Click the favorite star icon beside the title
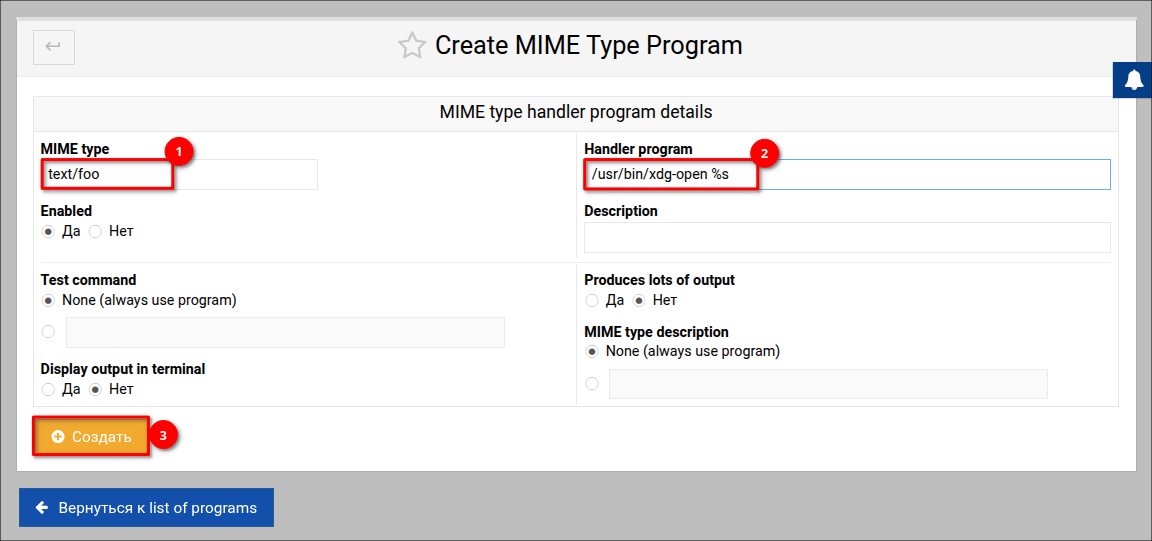Image resolution: width=1152 pixels, height=541 pixels. pos(411,46)
